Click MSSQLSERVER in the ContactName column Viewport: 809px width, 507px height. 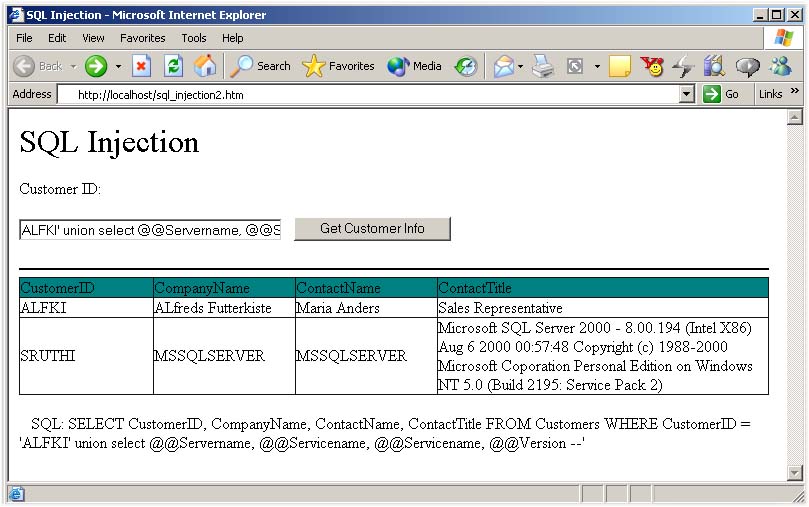pos(366,356)
